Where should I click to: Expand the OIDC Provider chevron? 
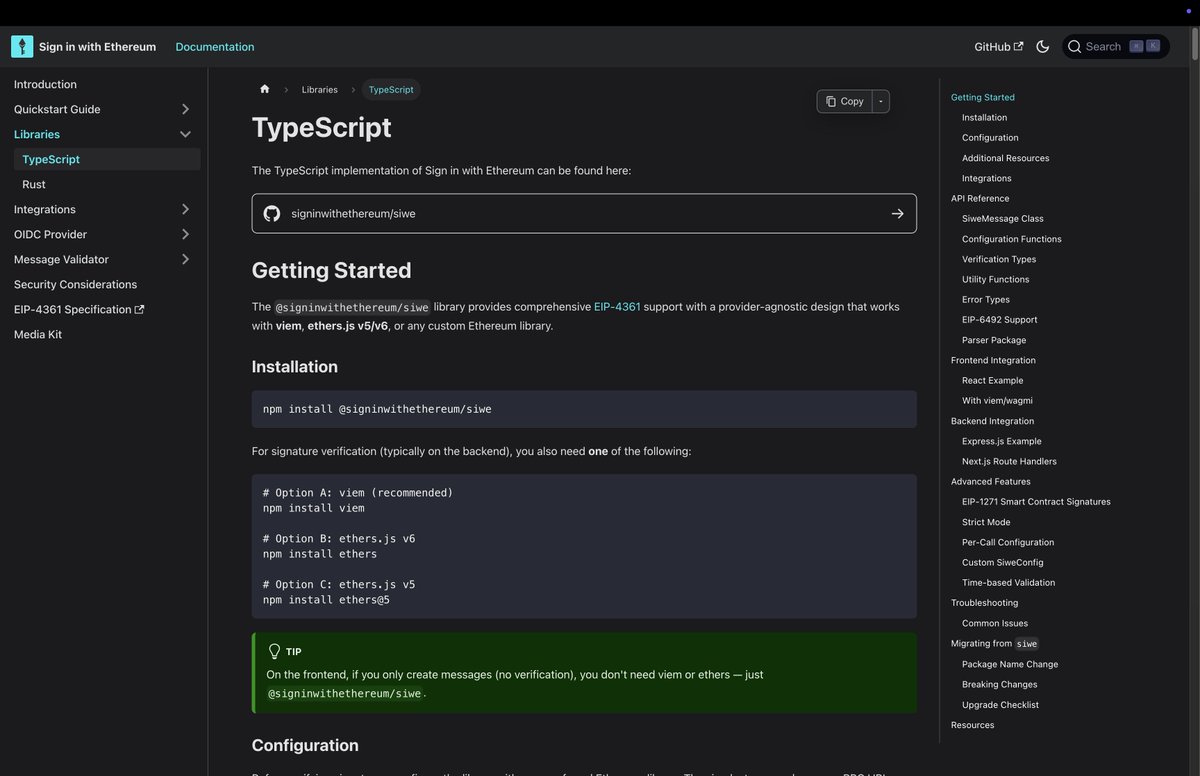coord(185,234)
